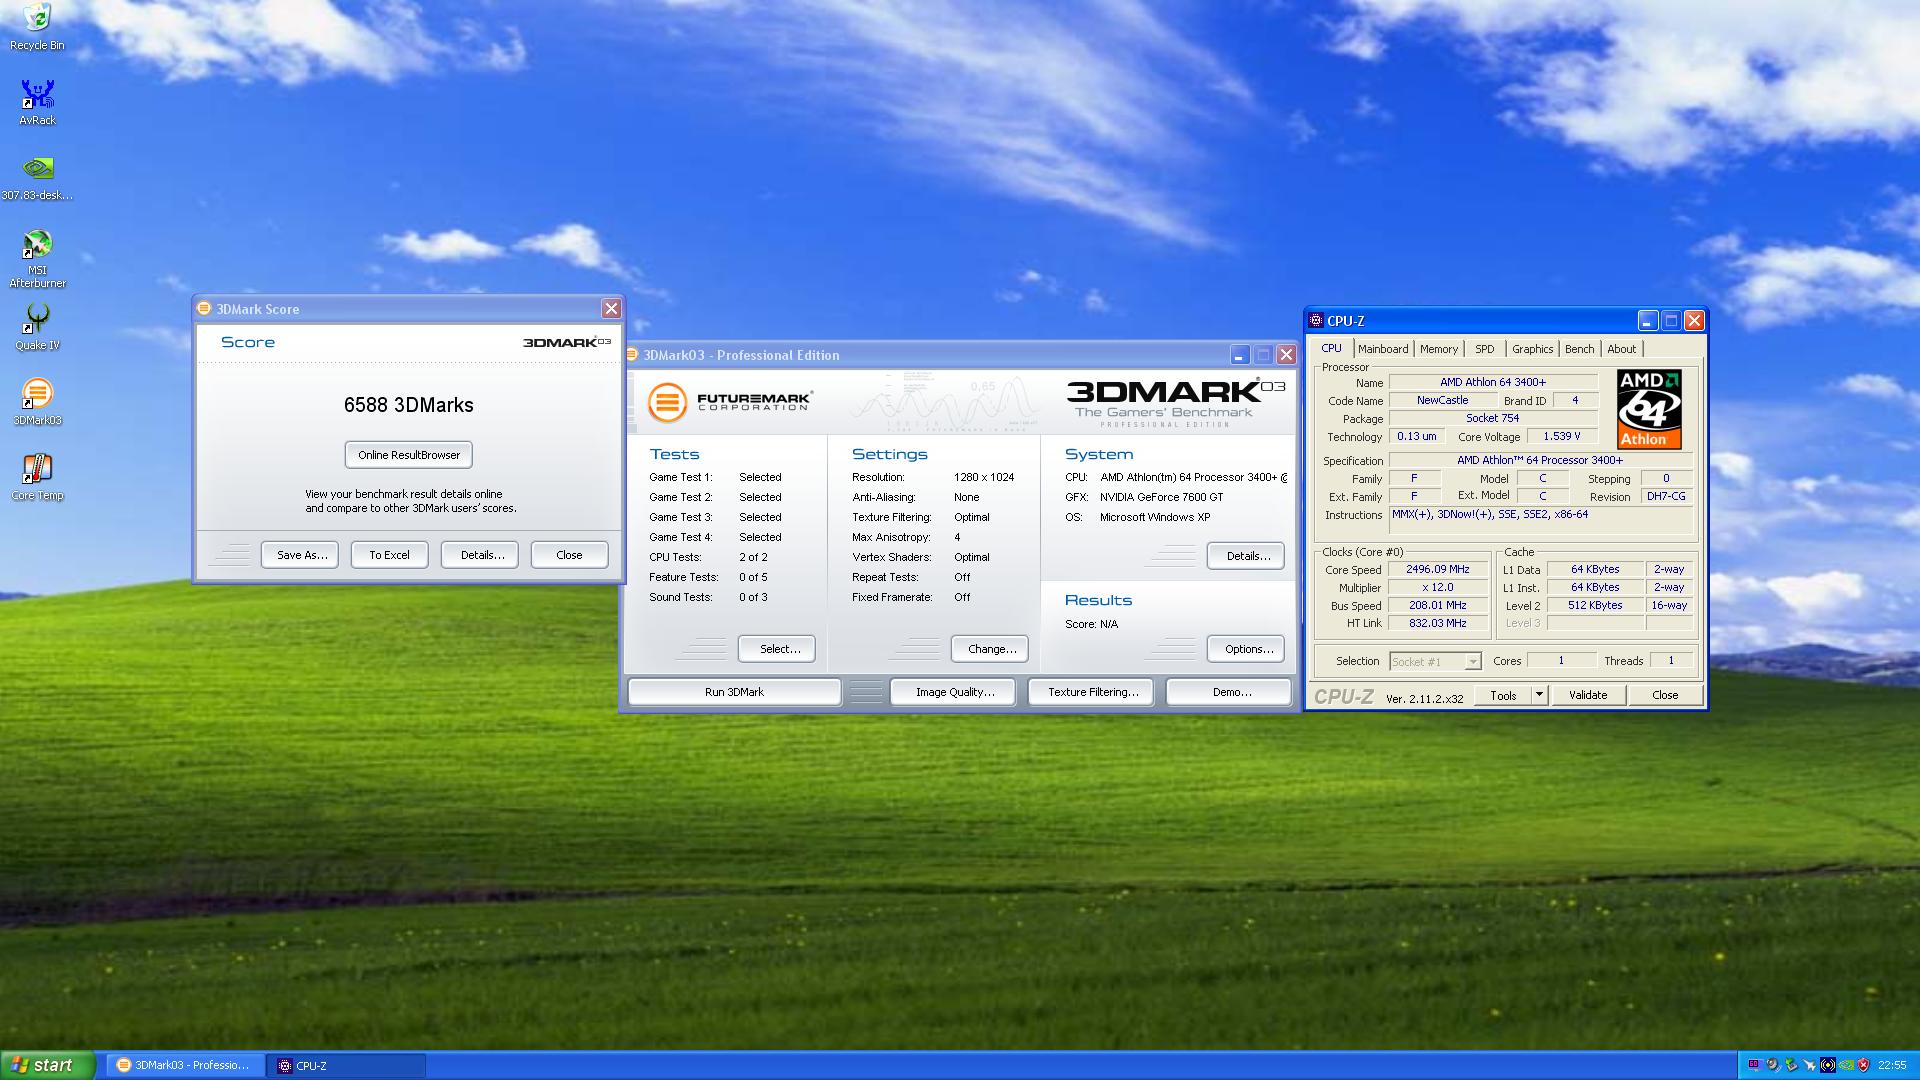Open the Socket #1 selection dropdown

coord(1472,662)
